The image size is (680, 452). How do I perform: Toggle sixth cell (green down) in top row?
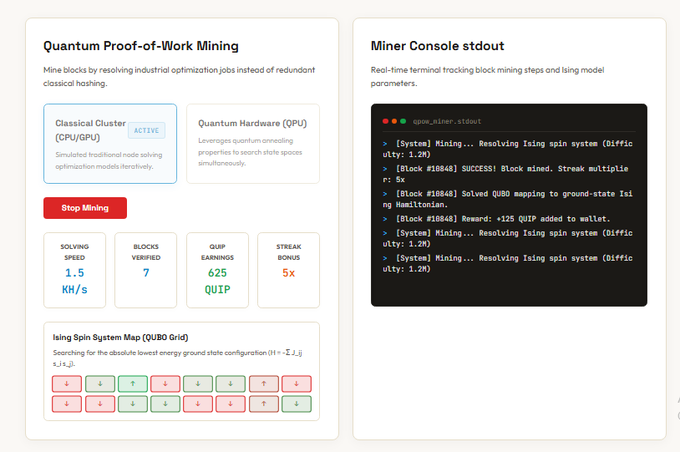pos(231,384)
